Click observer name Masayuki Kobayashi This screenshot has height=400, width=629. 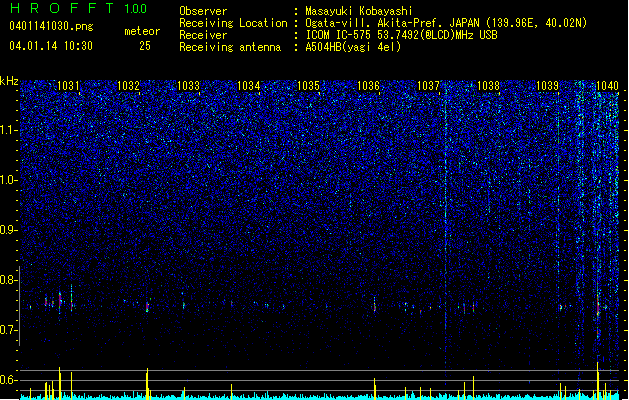click(359, 11)
